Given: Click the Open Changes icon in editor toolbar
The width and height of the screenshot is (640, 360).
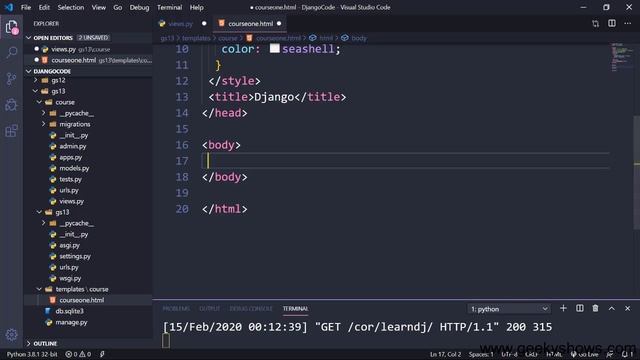Looking at the screenshot, I should coord(596,24).
